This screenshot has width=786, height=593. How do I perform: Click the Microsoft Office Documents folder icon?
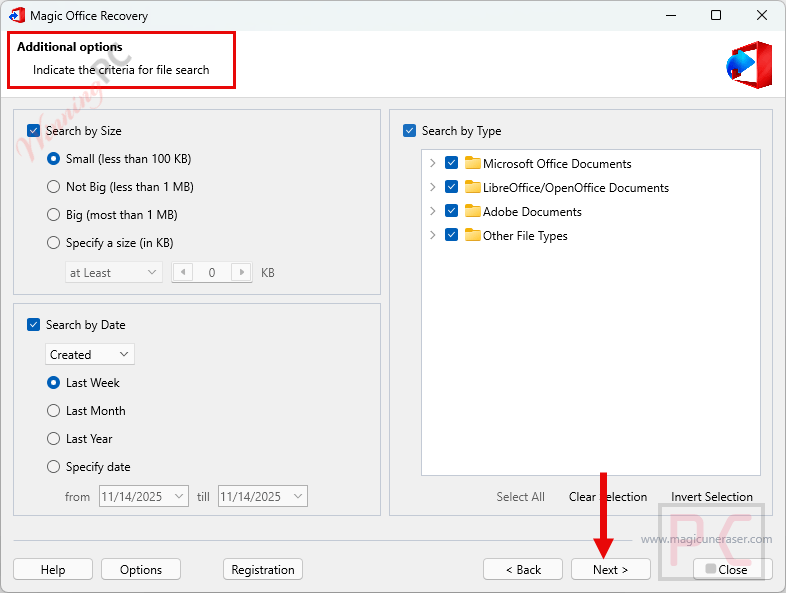coord(472,163)
